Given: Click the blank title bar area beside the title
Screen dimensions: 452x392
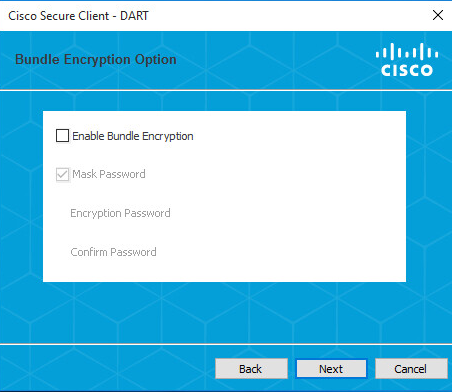Looking at the screenshot, I should click(287, 16).
